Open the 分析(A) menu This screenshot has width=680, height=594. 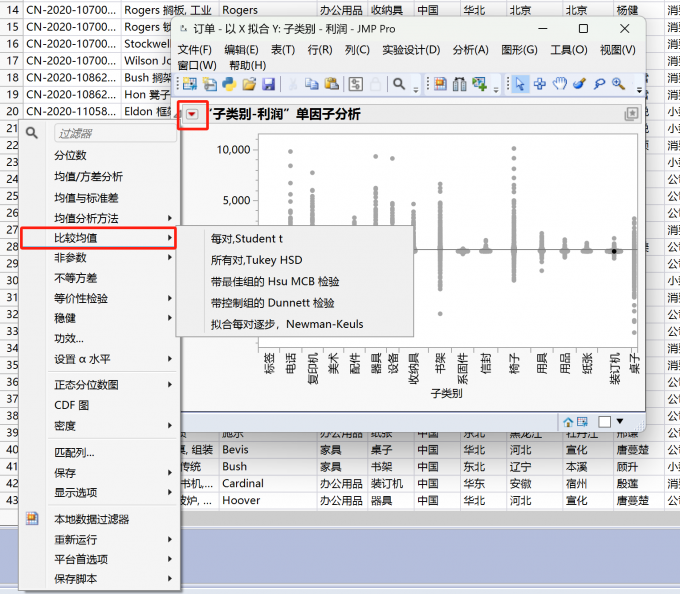pyautogui.click(x=470, y=50)
